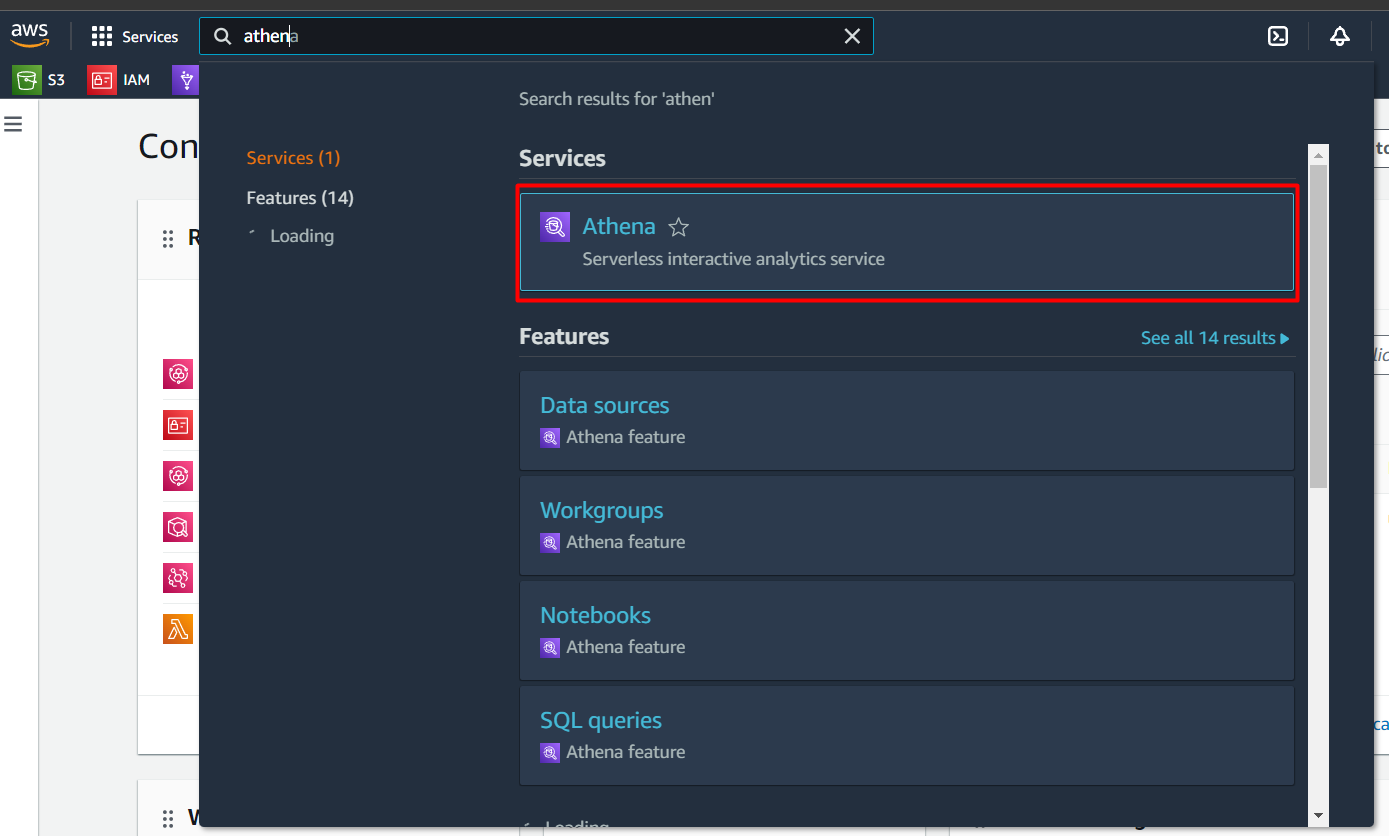Open the Services grid menu
Viewport: 1389px width, 836px height.
coord(101,35)
